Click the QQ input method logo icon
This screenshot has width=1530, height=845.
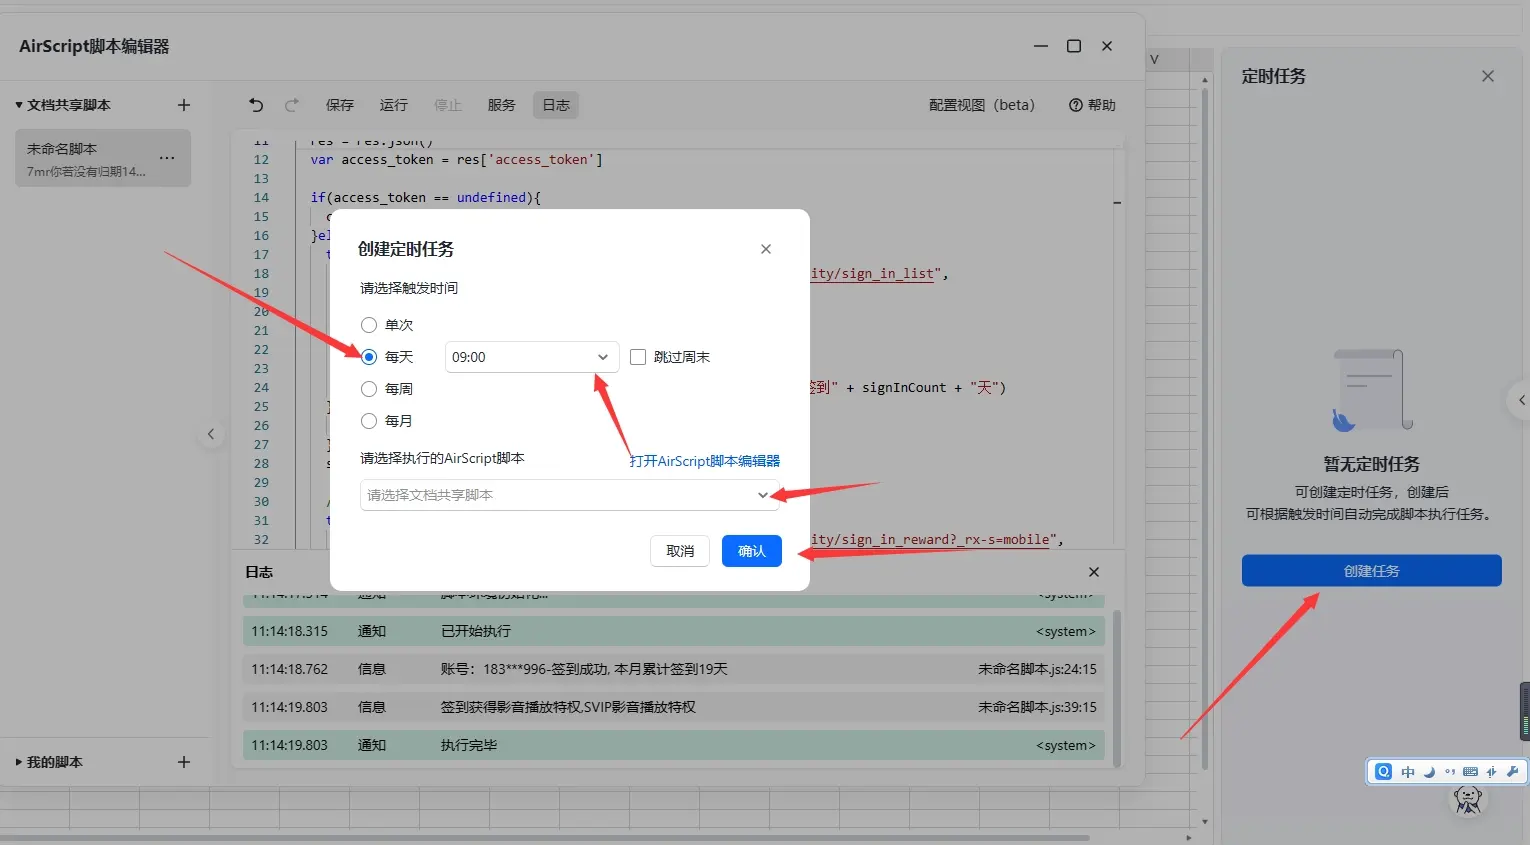(x=1383, y=772)
